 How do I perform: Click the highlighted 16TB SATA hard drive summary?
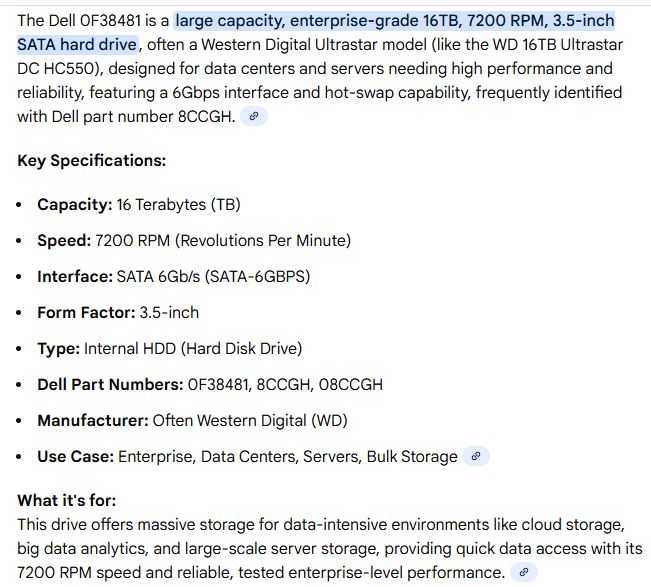(x=394, y=21)
